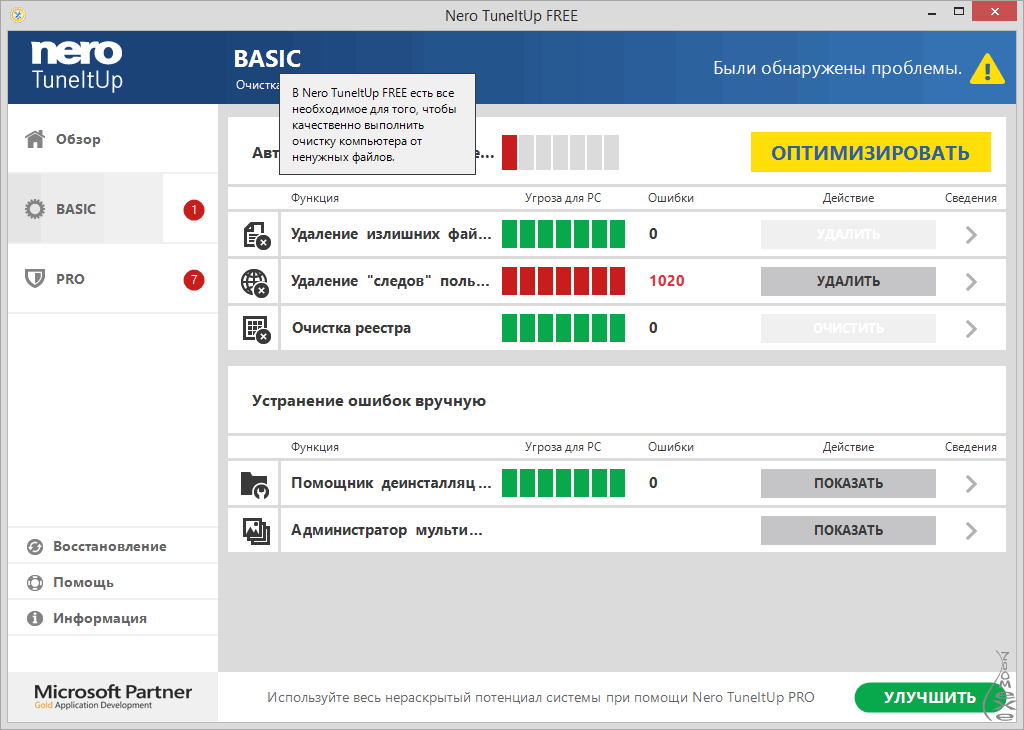This screenshot has height=730, width=1024.
Task: Maximize the Nero TuneItUp window
Action: coord(959,12)
